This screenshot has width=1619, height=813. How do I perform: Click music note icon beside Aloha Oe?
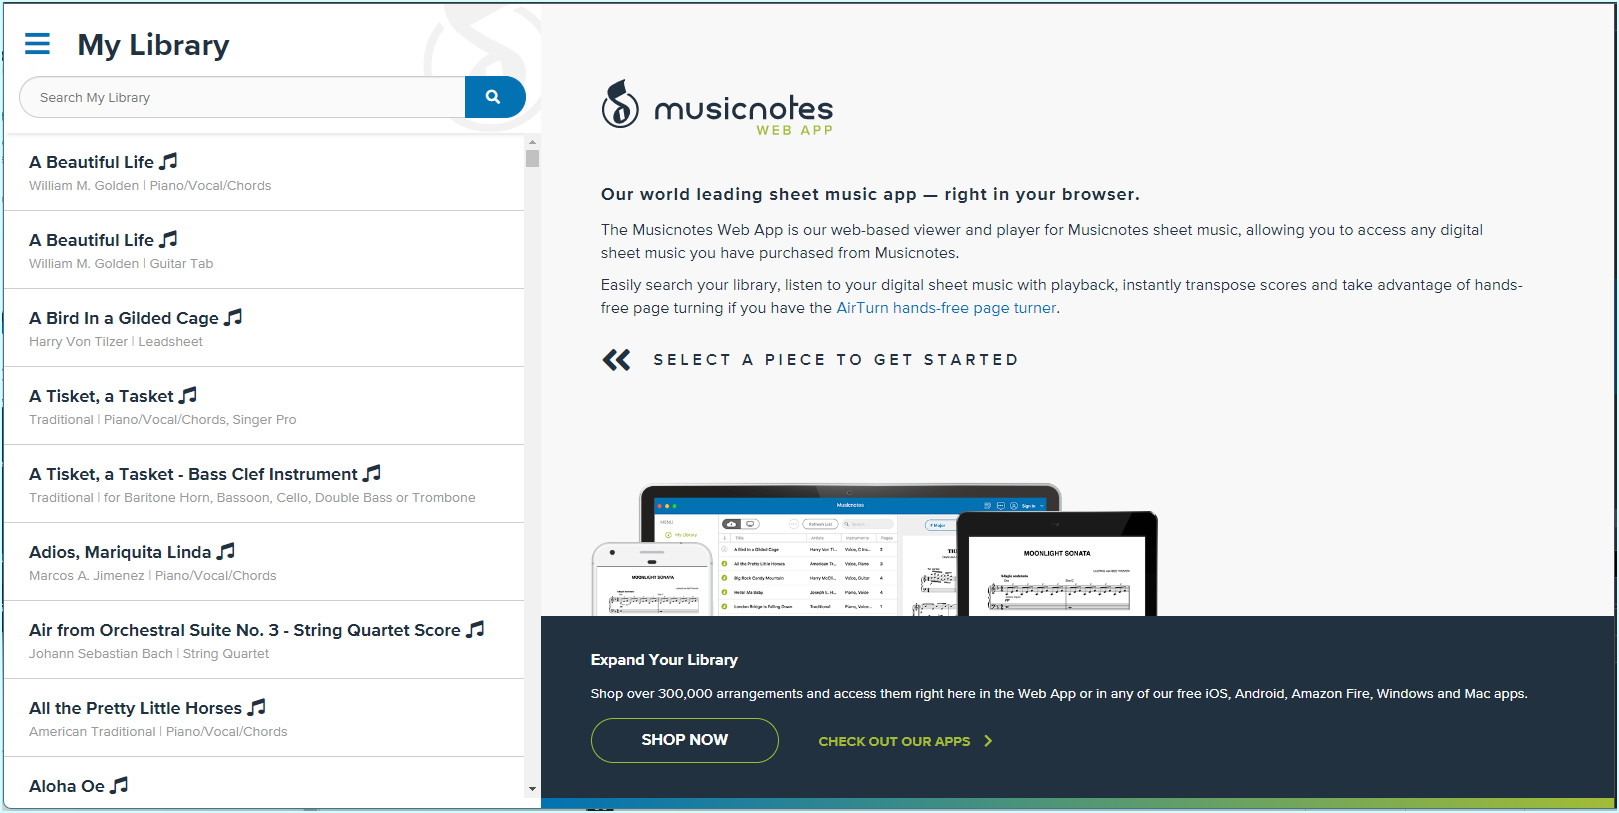119,785
